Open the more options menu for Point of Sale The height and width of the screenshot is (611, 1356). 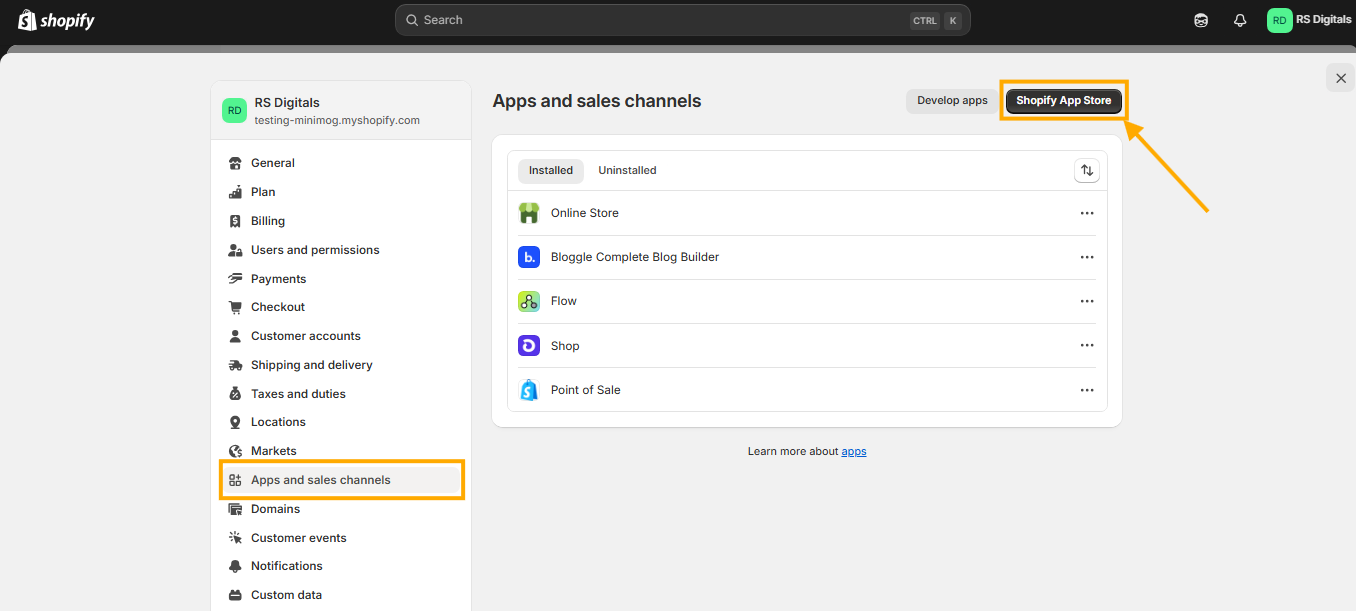click(1087, 390)
